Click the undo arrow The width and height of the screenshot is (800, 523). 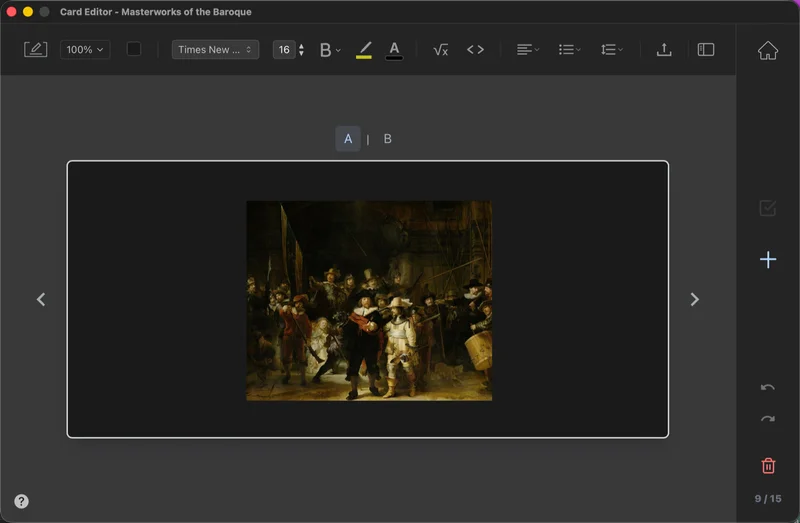click(768, 387)
